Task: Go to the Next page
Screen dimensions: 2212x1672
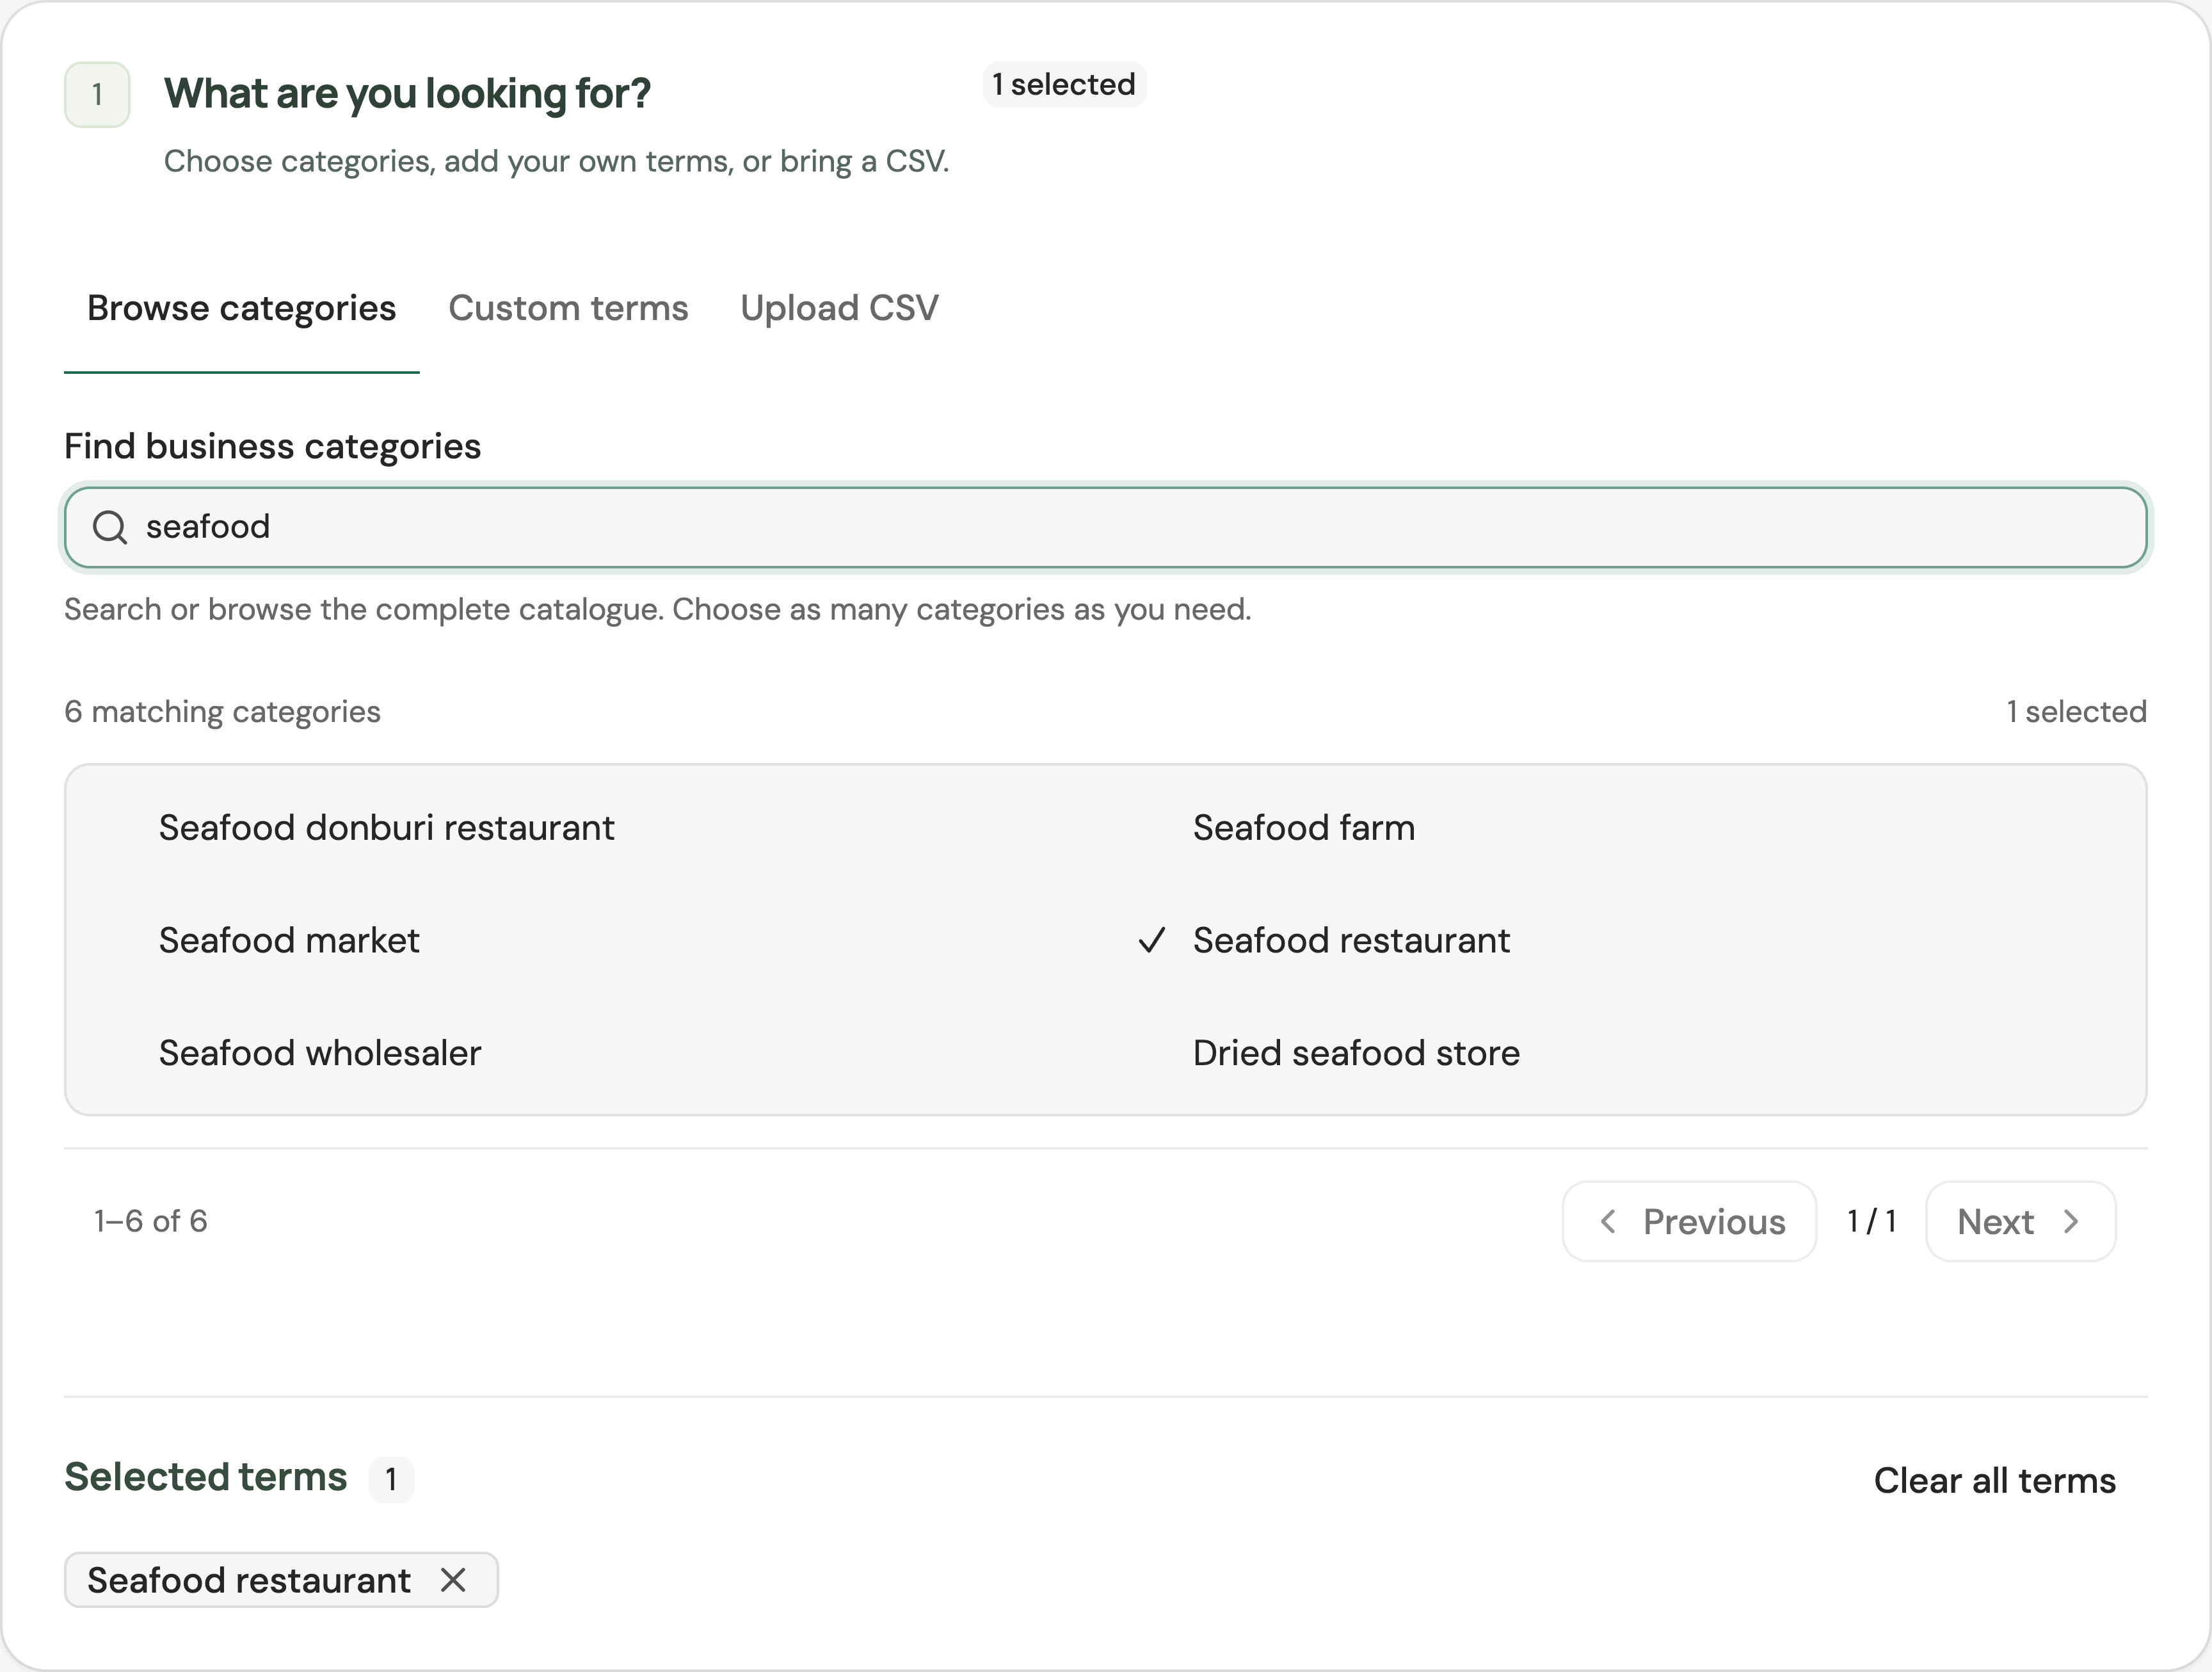Action: tap(2020, 1221)
